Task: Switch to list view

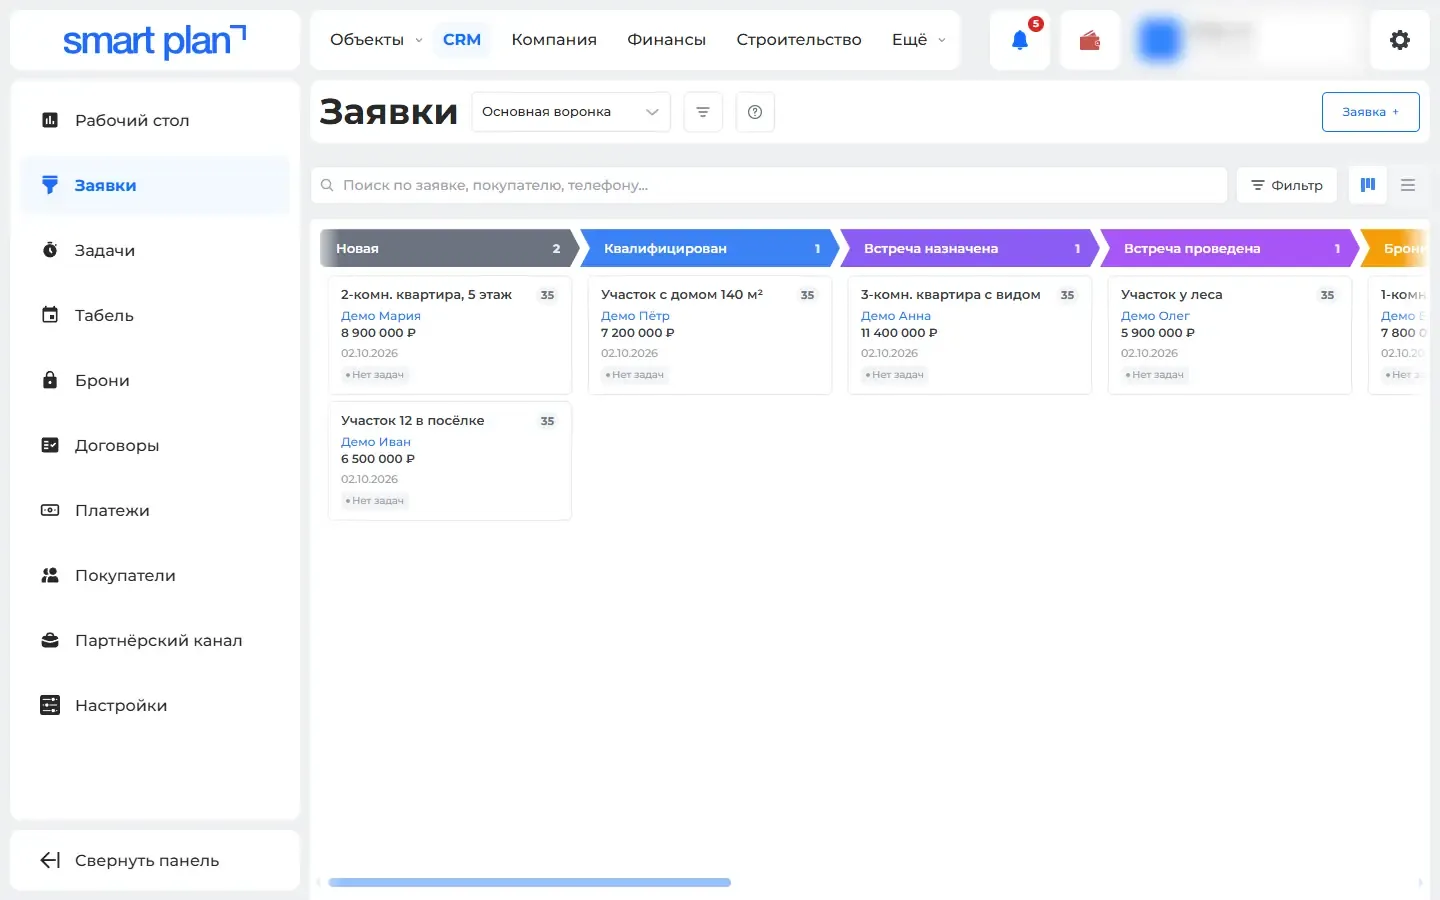Action: click(x=1408, y=185)
